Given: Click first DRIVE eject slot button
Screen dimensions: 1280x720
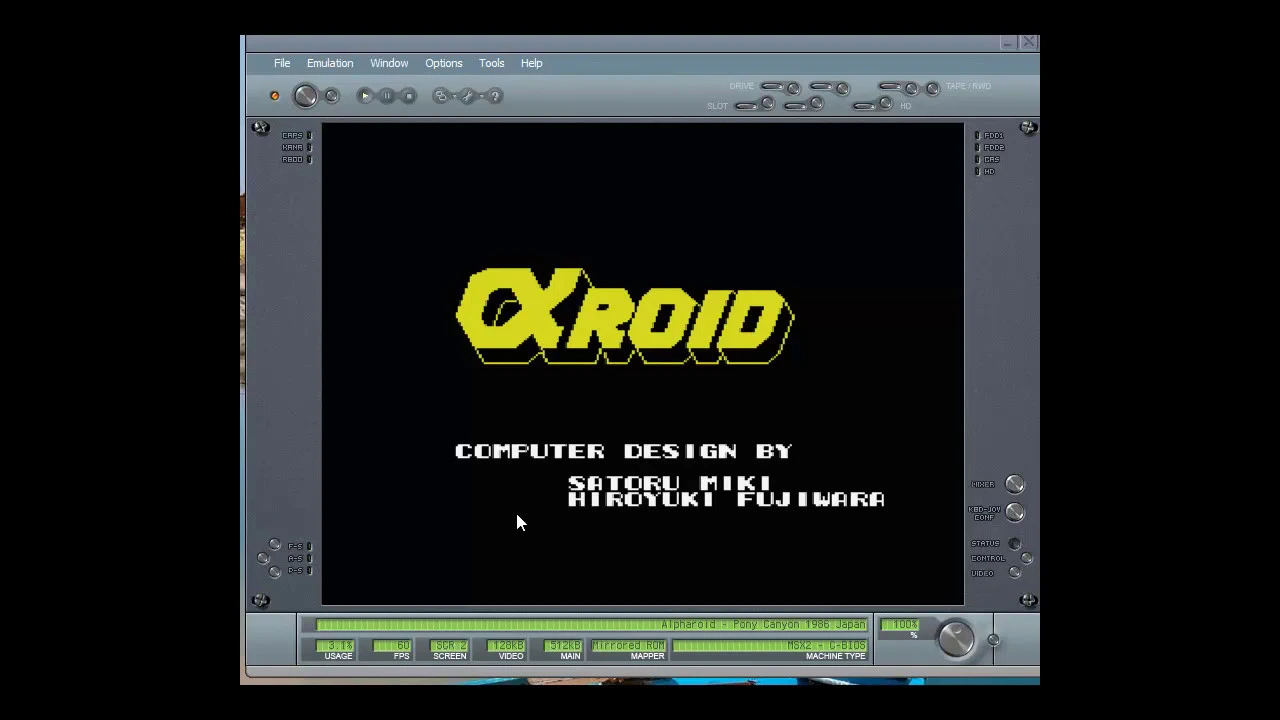Looking at the screenshot, I should point(772,86).
